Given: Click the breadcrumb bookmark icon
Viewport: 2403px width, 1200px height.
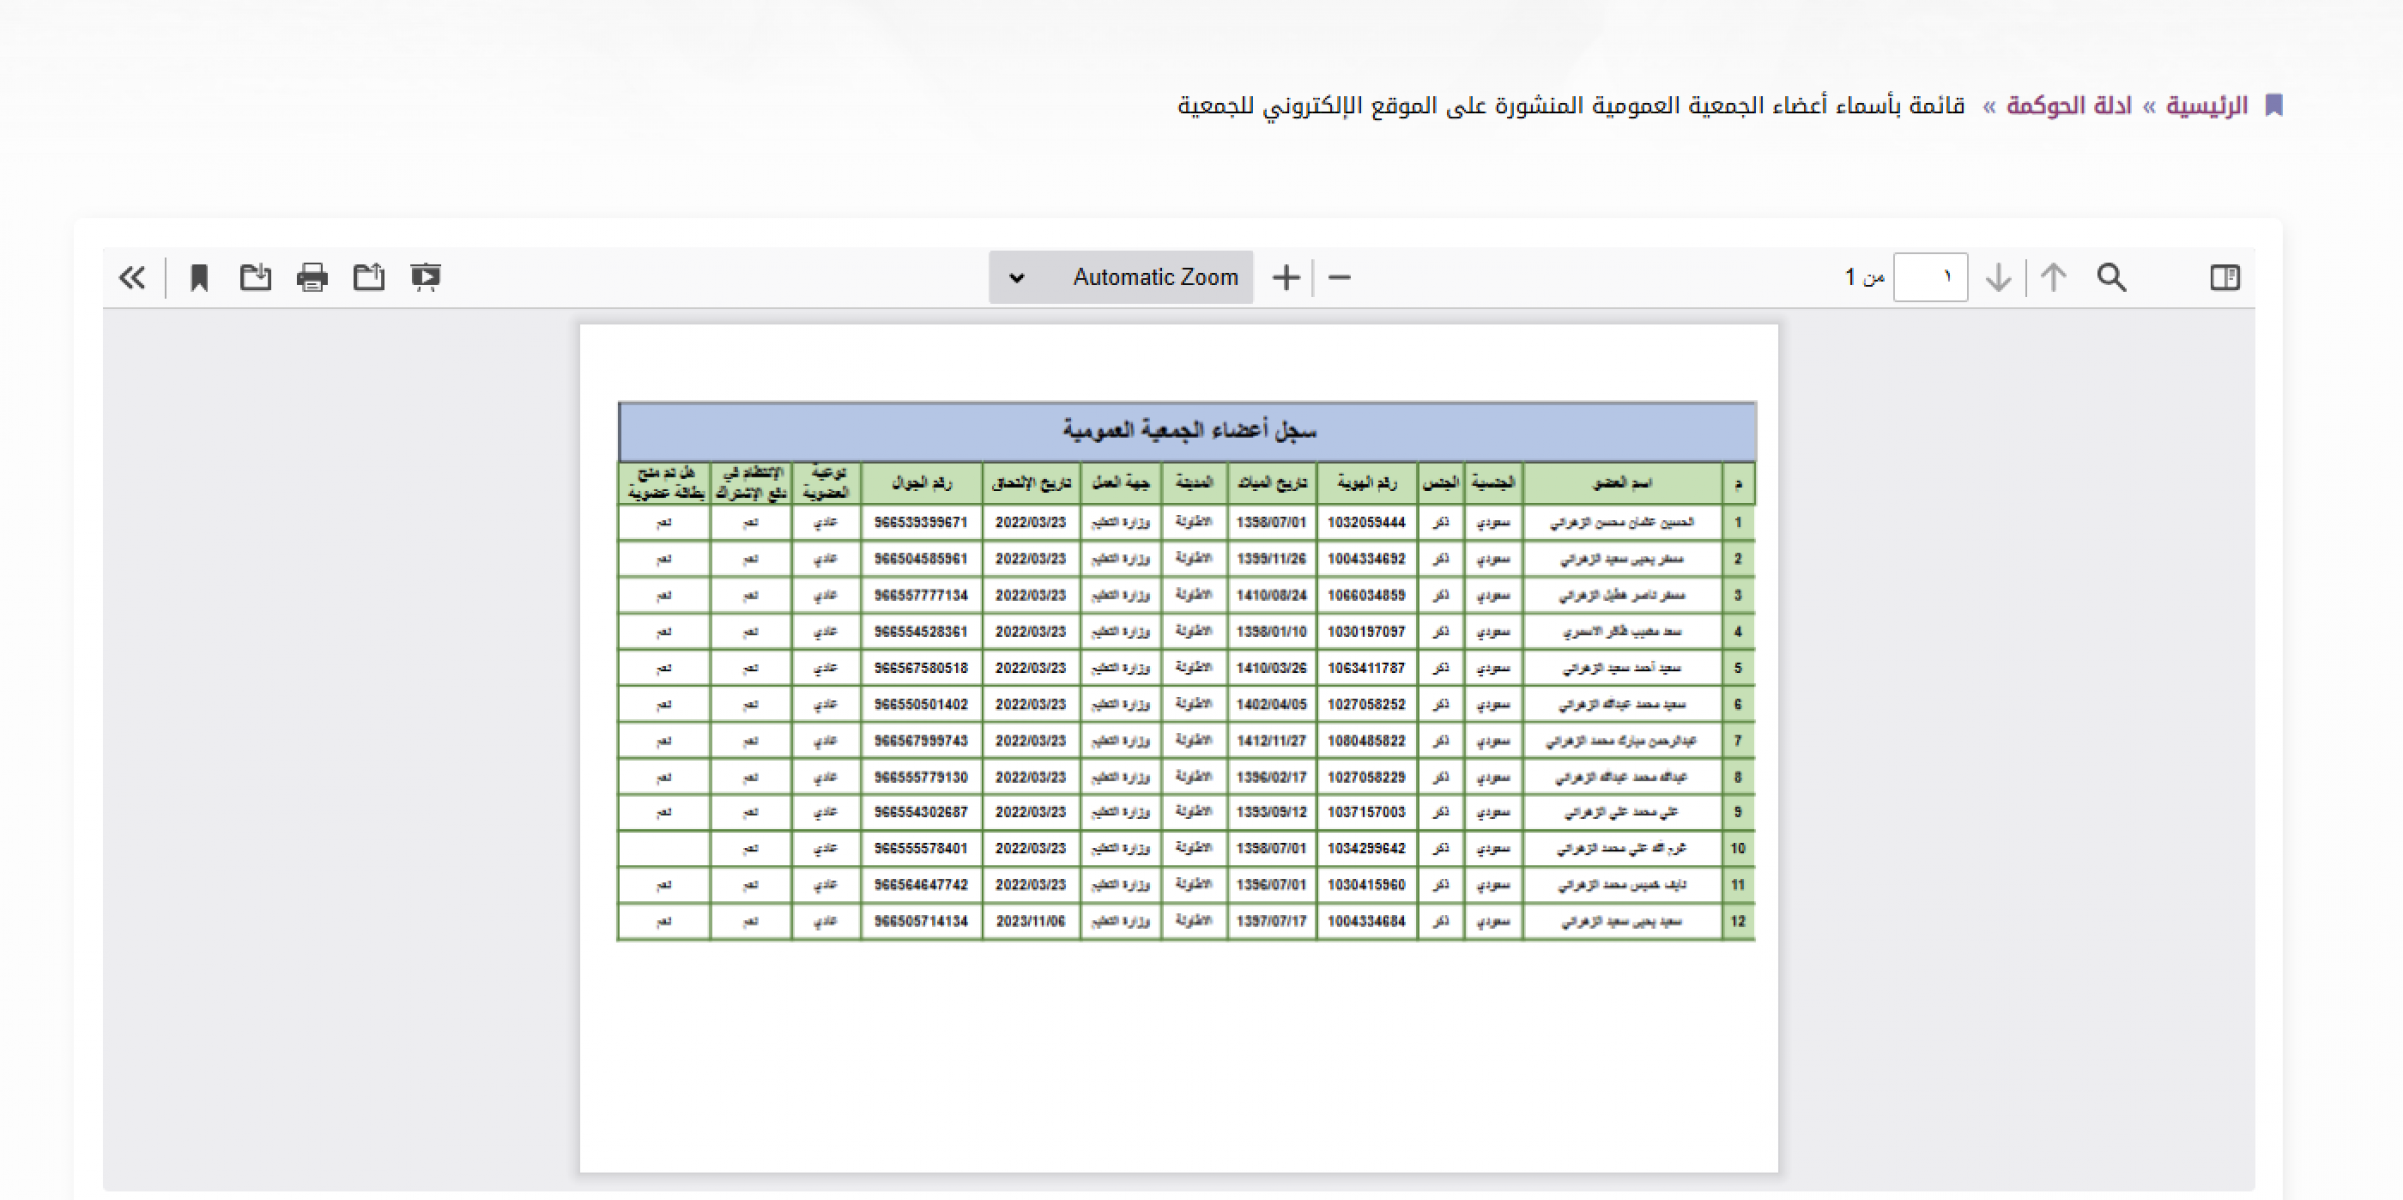Looking at the screenshot, I should [x=2274, y=105].
